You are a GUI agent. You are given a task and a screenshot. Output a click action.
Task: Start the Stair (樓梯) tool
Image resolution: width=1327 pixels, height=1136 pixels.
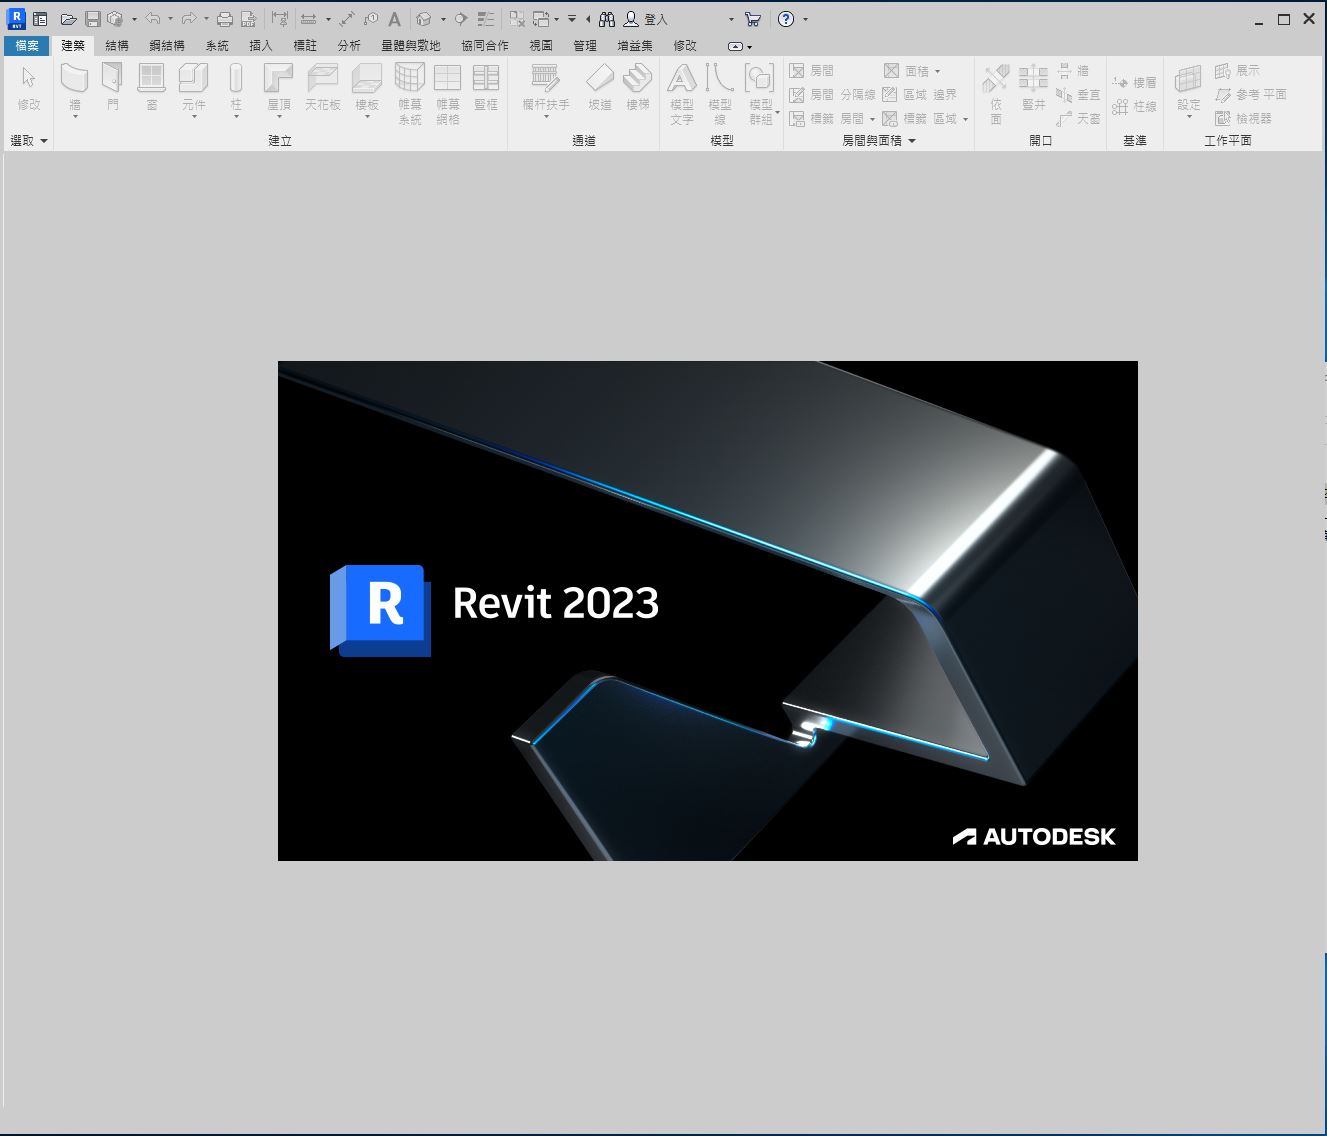[x=637, y=85]
